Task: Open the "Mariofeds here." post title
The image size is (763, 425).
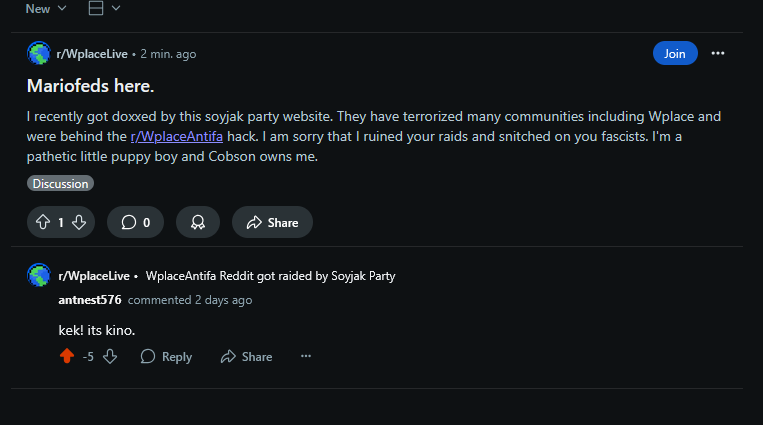Action: coord(90,85)
